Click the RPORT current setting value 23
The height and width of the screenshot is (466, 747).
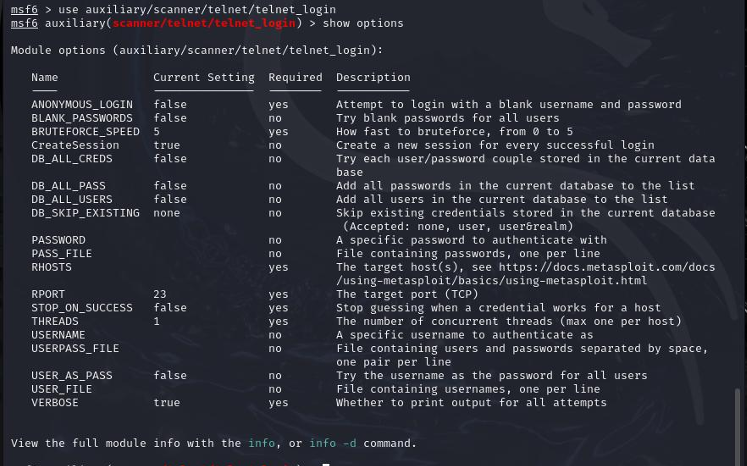click(160, 294)
